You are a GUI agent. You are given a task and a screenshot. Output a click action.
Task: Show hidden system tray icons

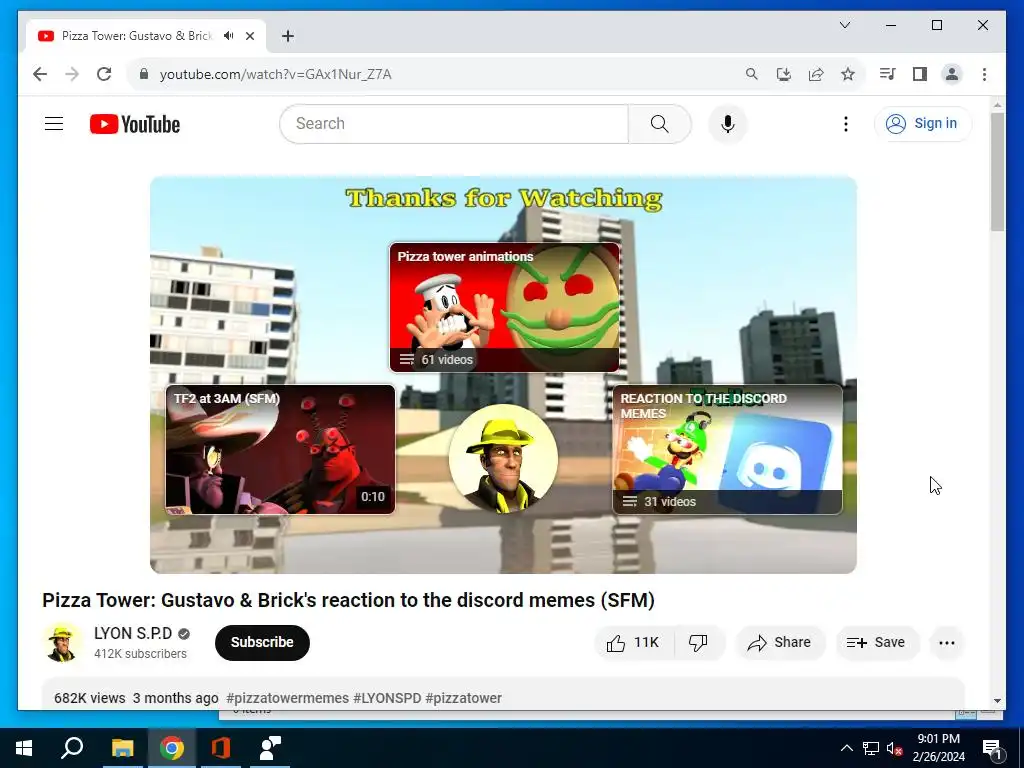tap(846, 748)
